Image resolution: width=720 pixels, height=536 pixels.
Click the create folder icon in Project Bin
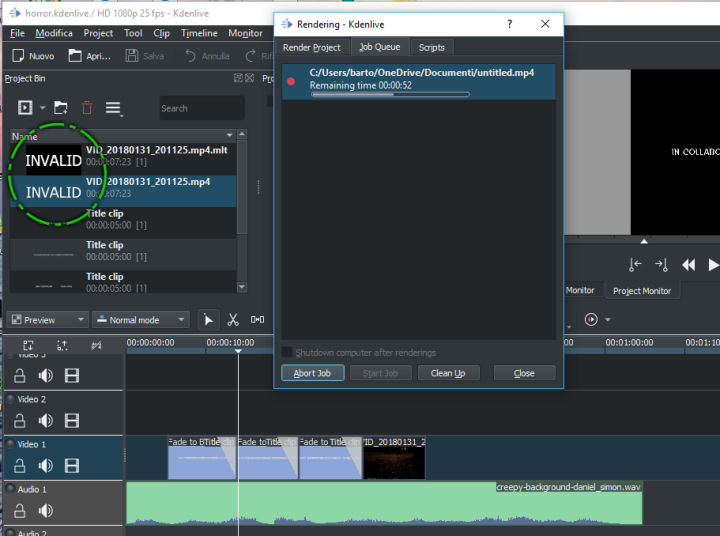click(x=61, y=107)
